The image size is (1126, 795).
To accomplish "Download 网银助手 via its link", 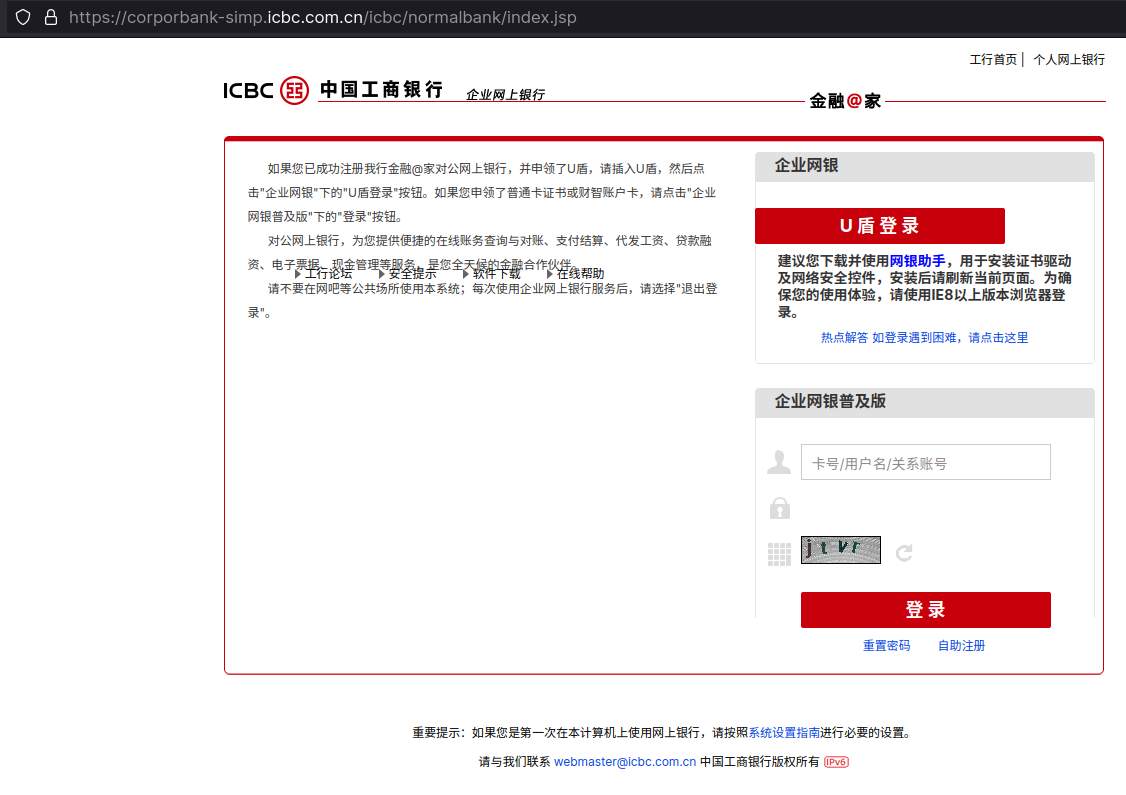I will pos(916,260).
